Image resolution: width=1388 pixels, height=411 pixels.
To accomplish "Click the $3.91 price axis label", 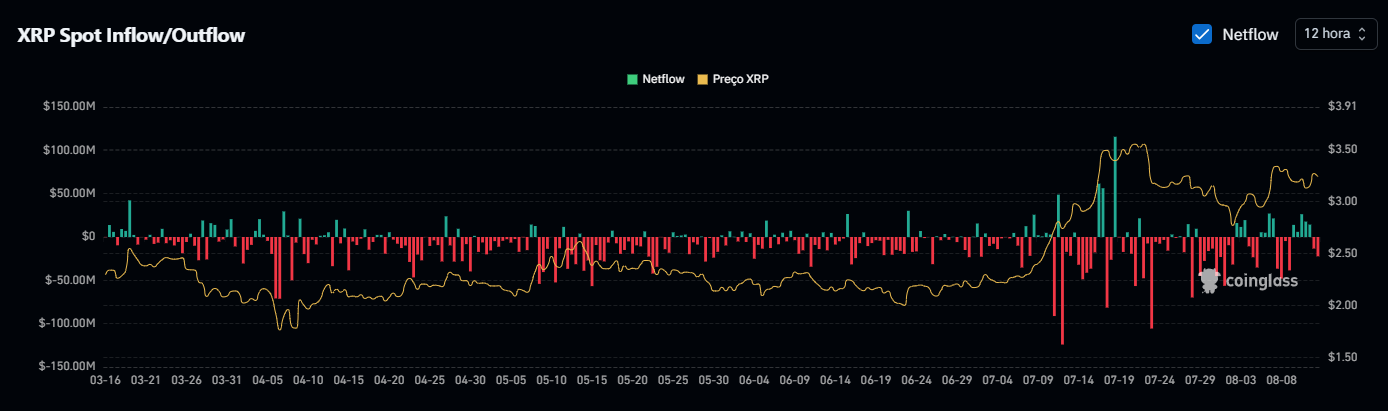I will 1341,106.
